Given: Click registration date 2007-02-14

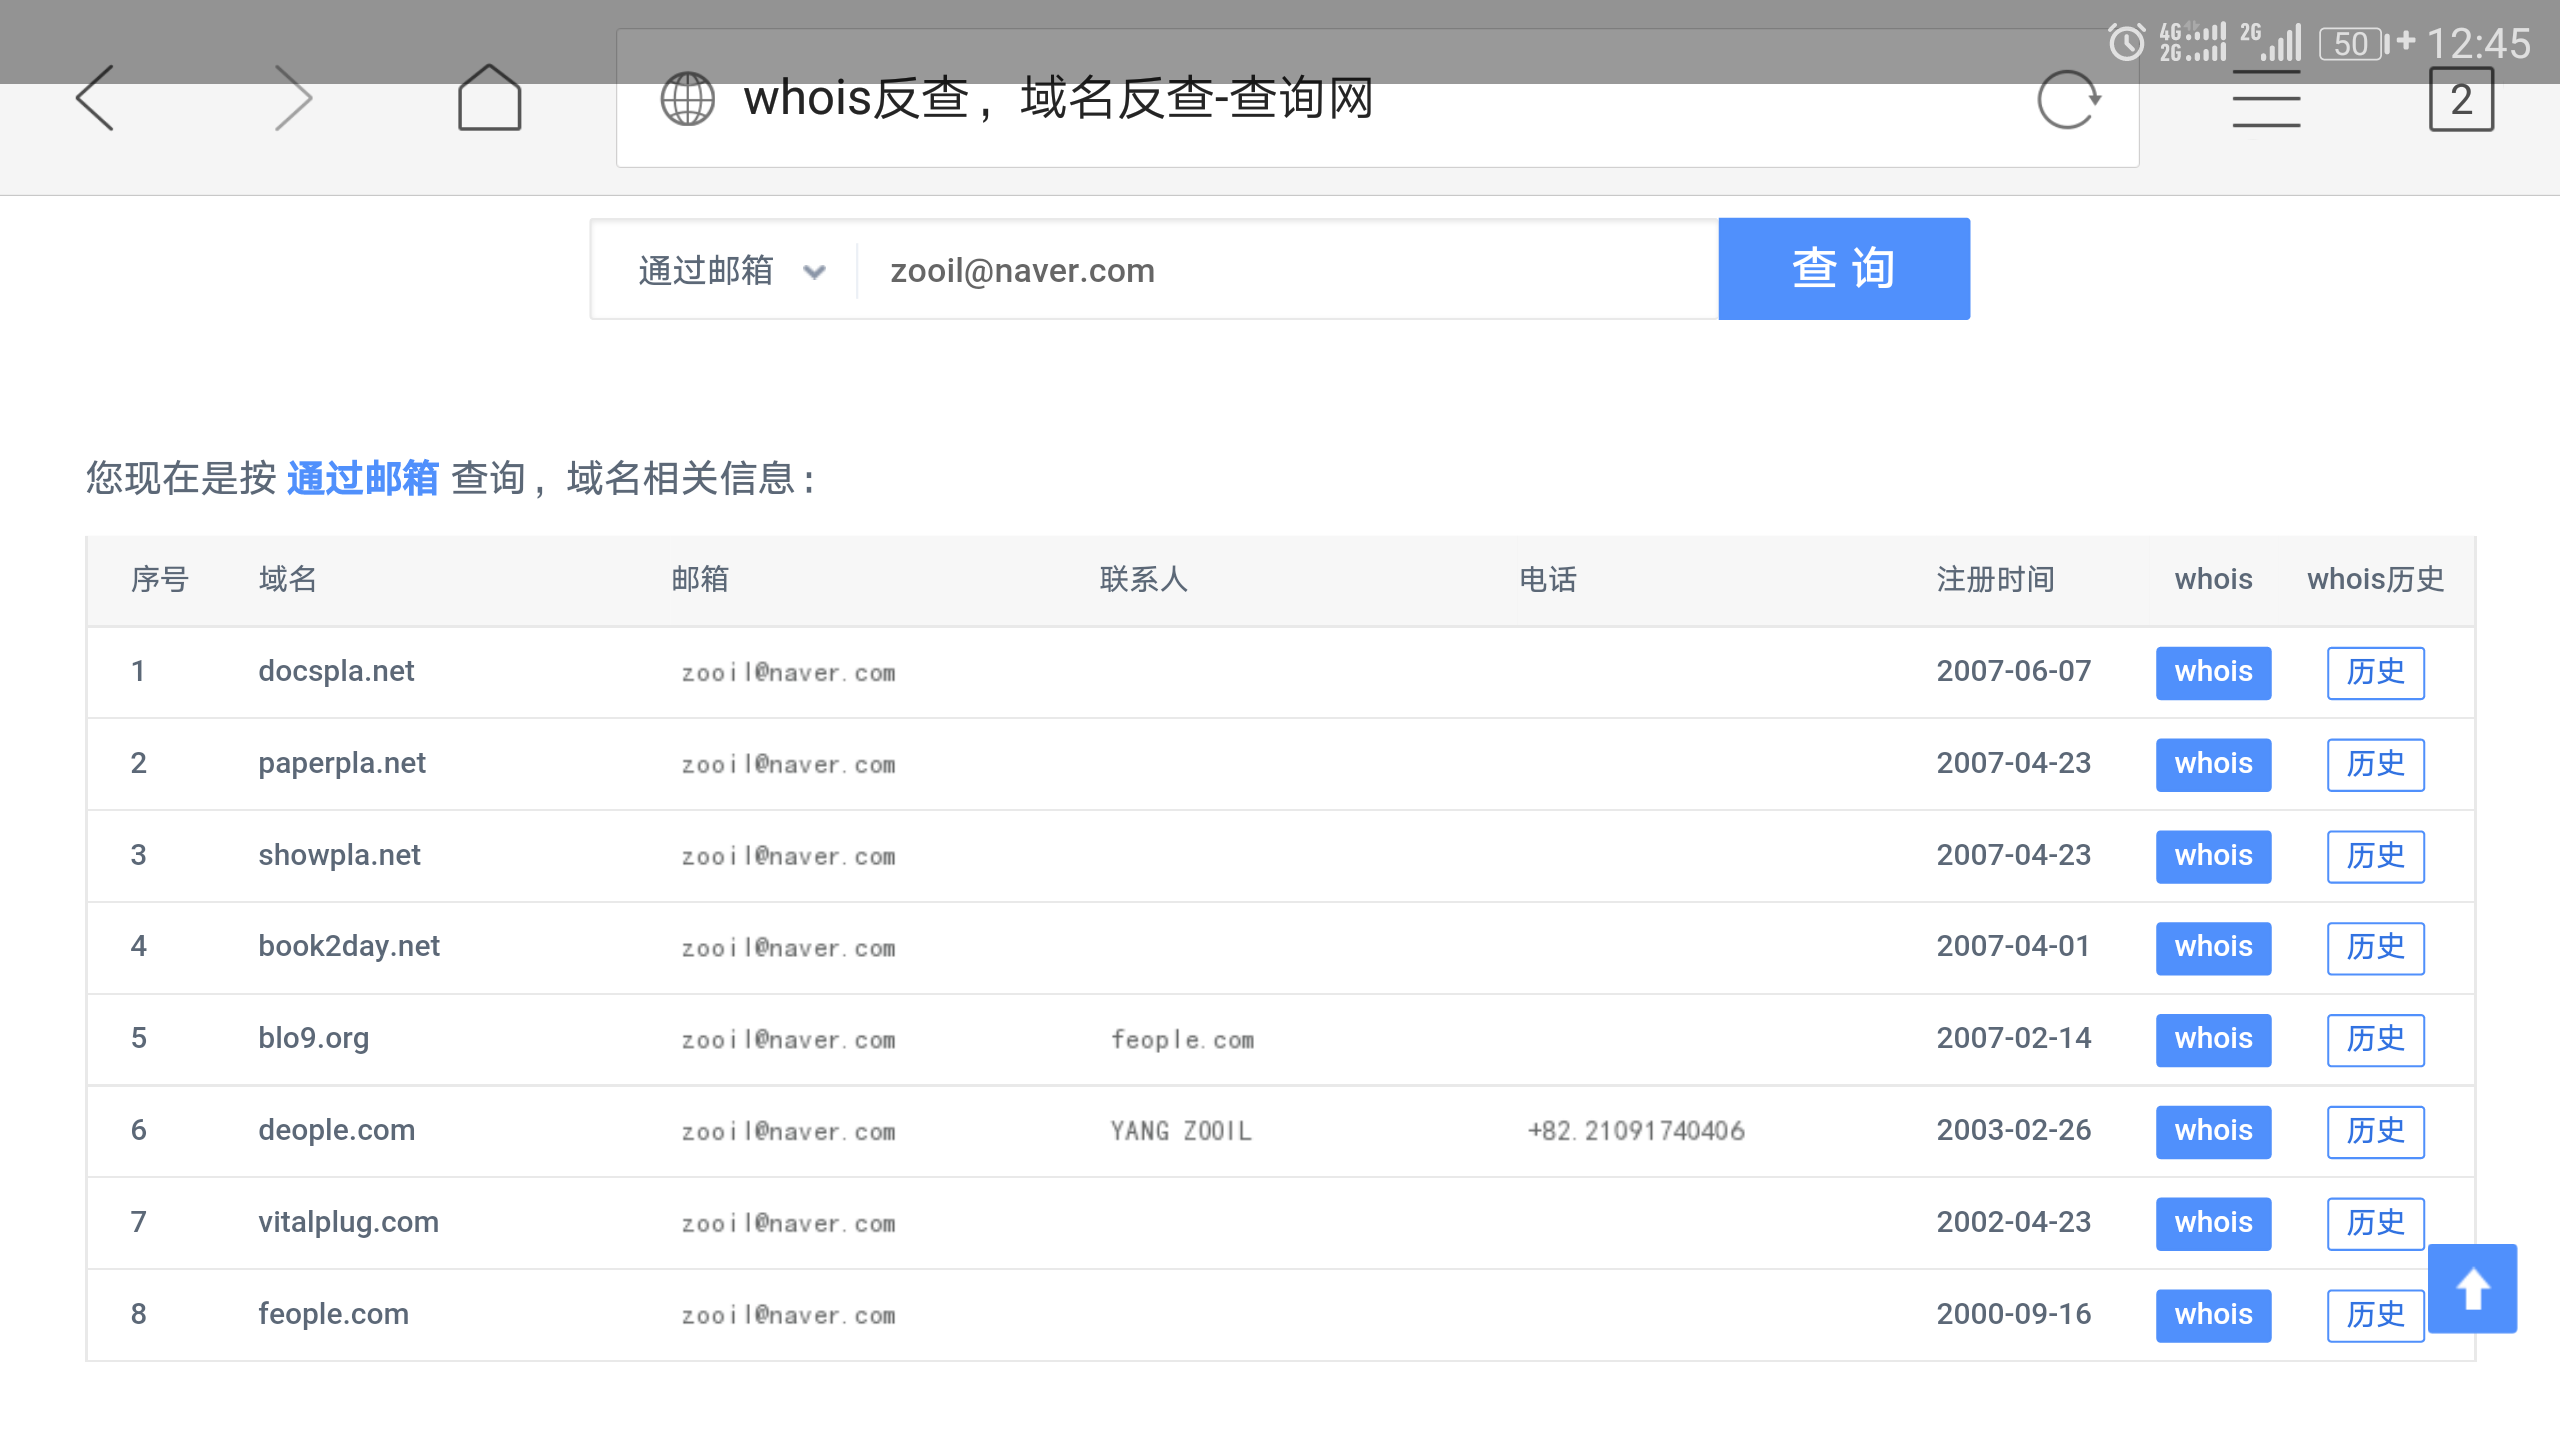Looking at the screenshot, I should [x=2013, y=1038].
